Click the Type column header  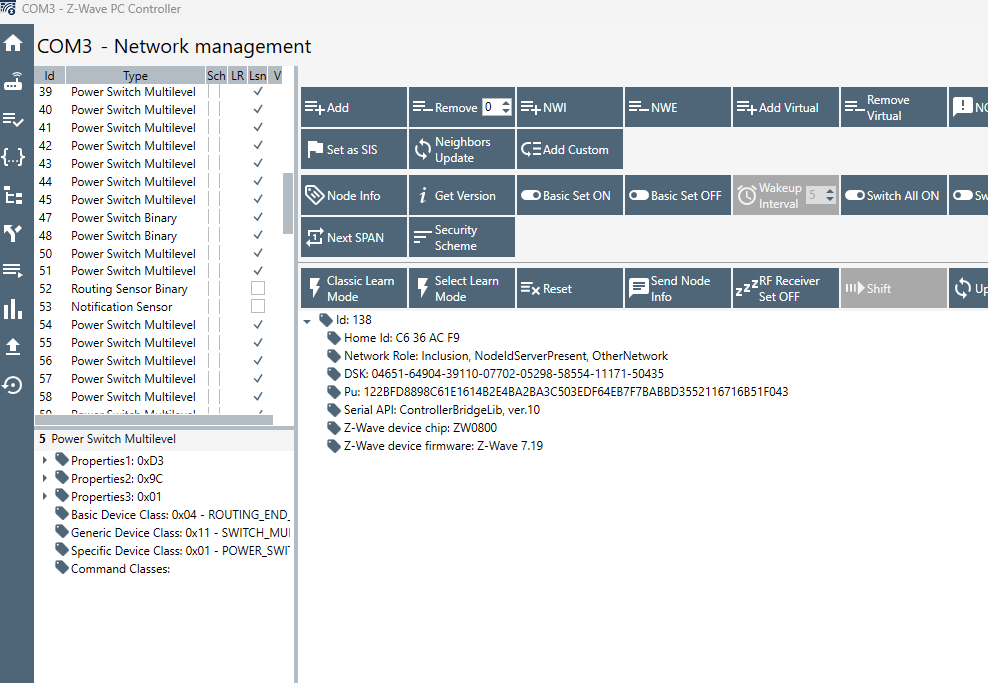[135, 76]
